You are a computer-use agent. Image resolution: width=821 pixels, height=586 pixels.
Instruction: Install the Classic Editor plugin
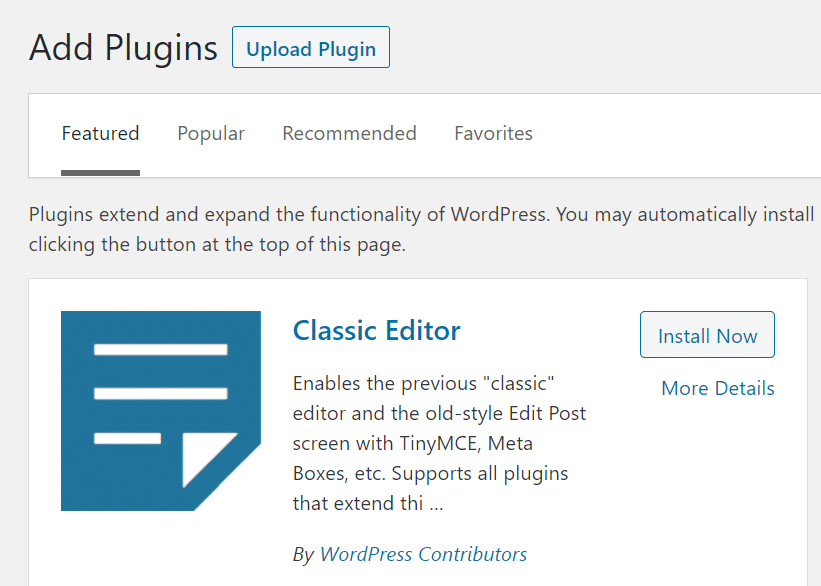coord(707,334)
